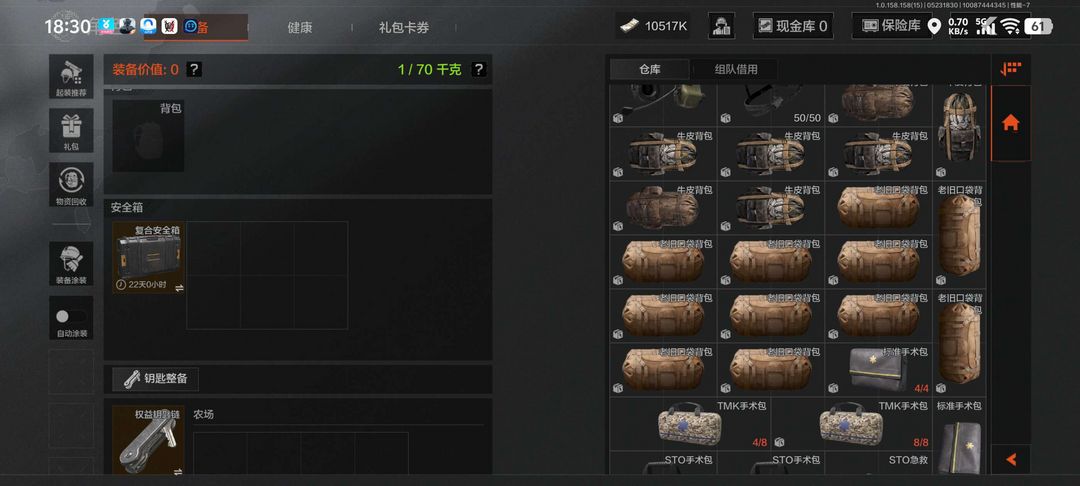Viewport: 1080px width, 486px height.
Task: Open the 礼包卡券 tab
Action: pos(404,28)
